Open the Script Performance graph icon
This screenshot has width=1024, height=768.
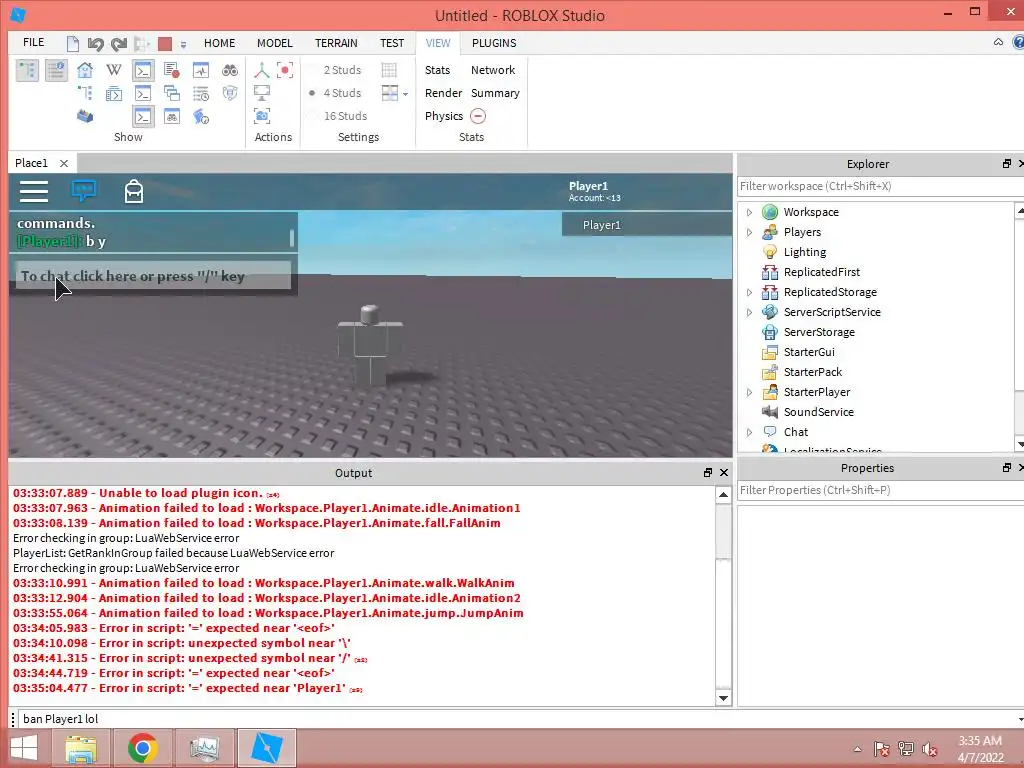pos(200,70)
